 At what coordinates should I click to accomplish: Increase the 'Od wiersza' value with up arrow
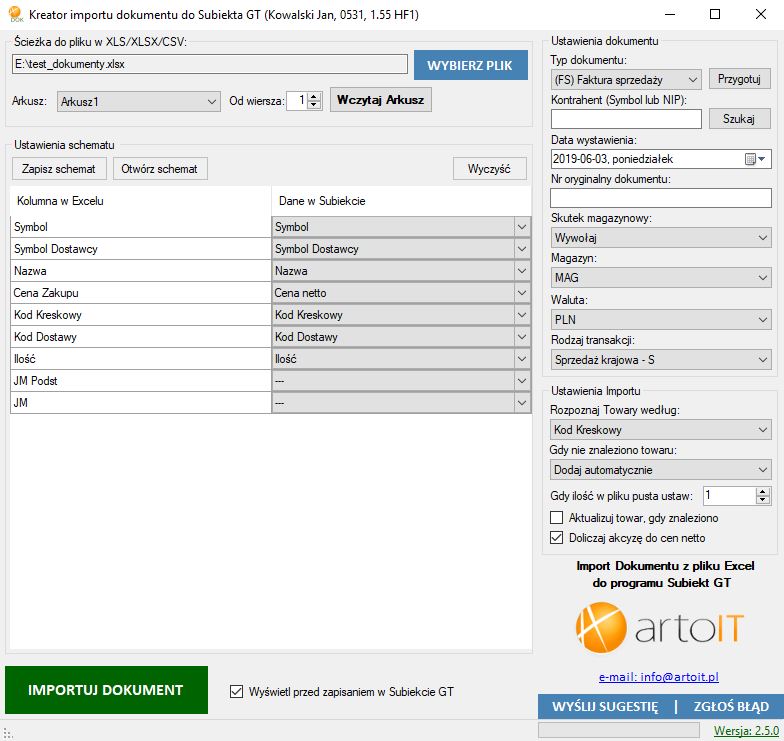coord(314,96)
